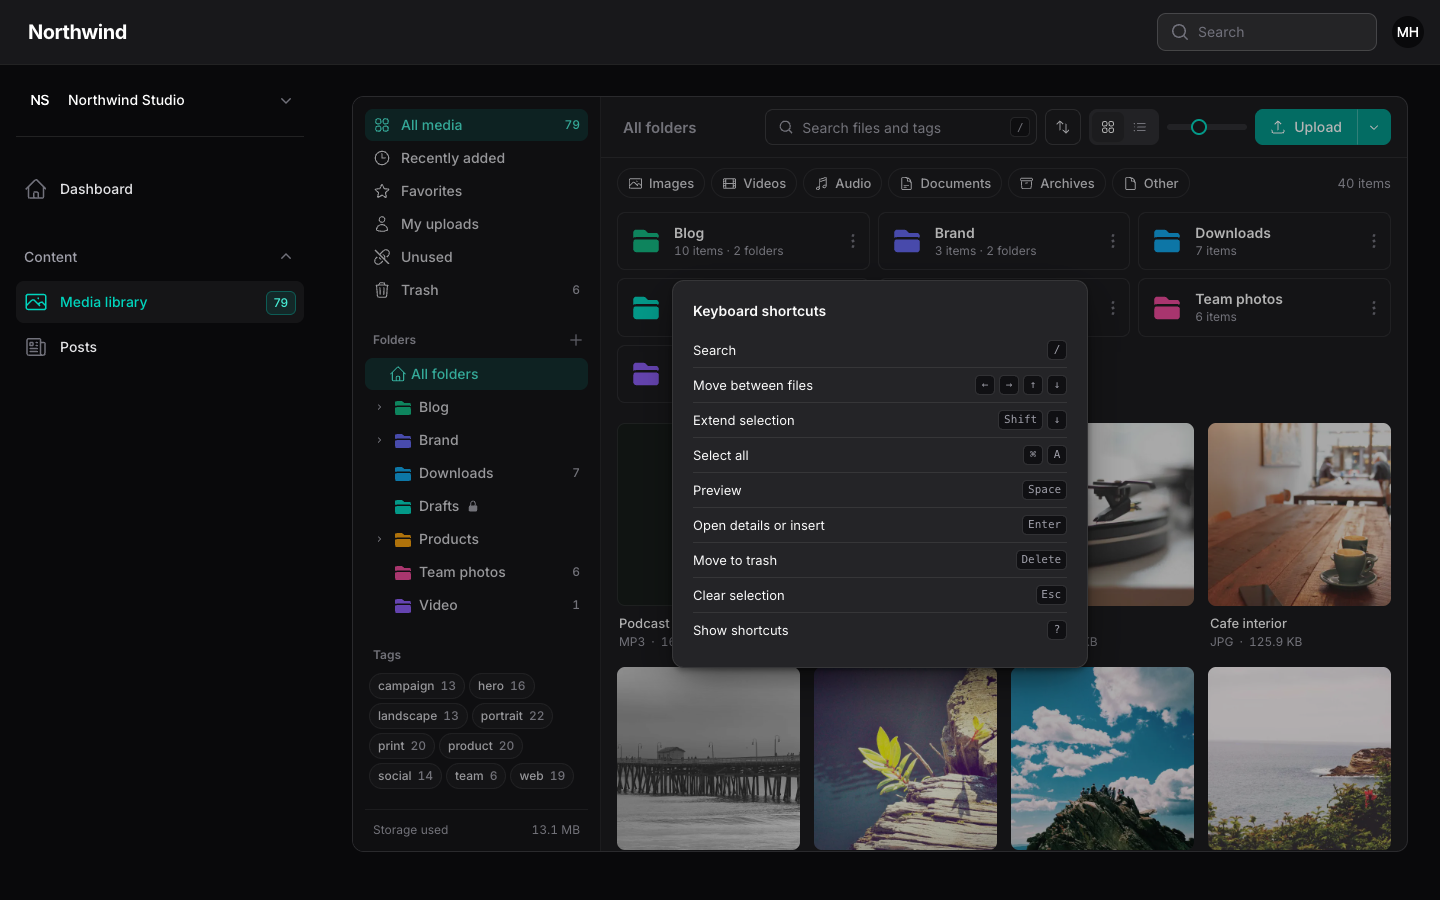Screen dimensions: 1440x900
Task: View My uploads
Action: (x=476, y=224)
